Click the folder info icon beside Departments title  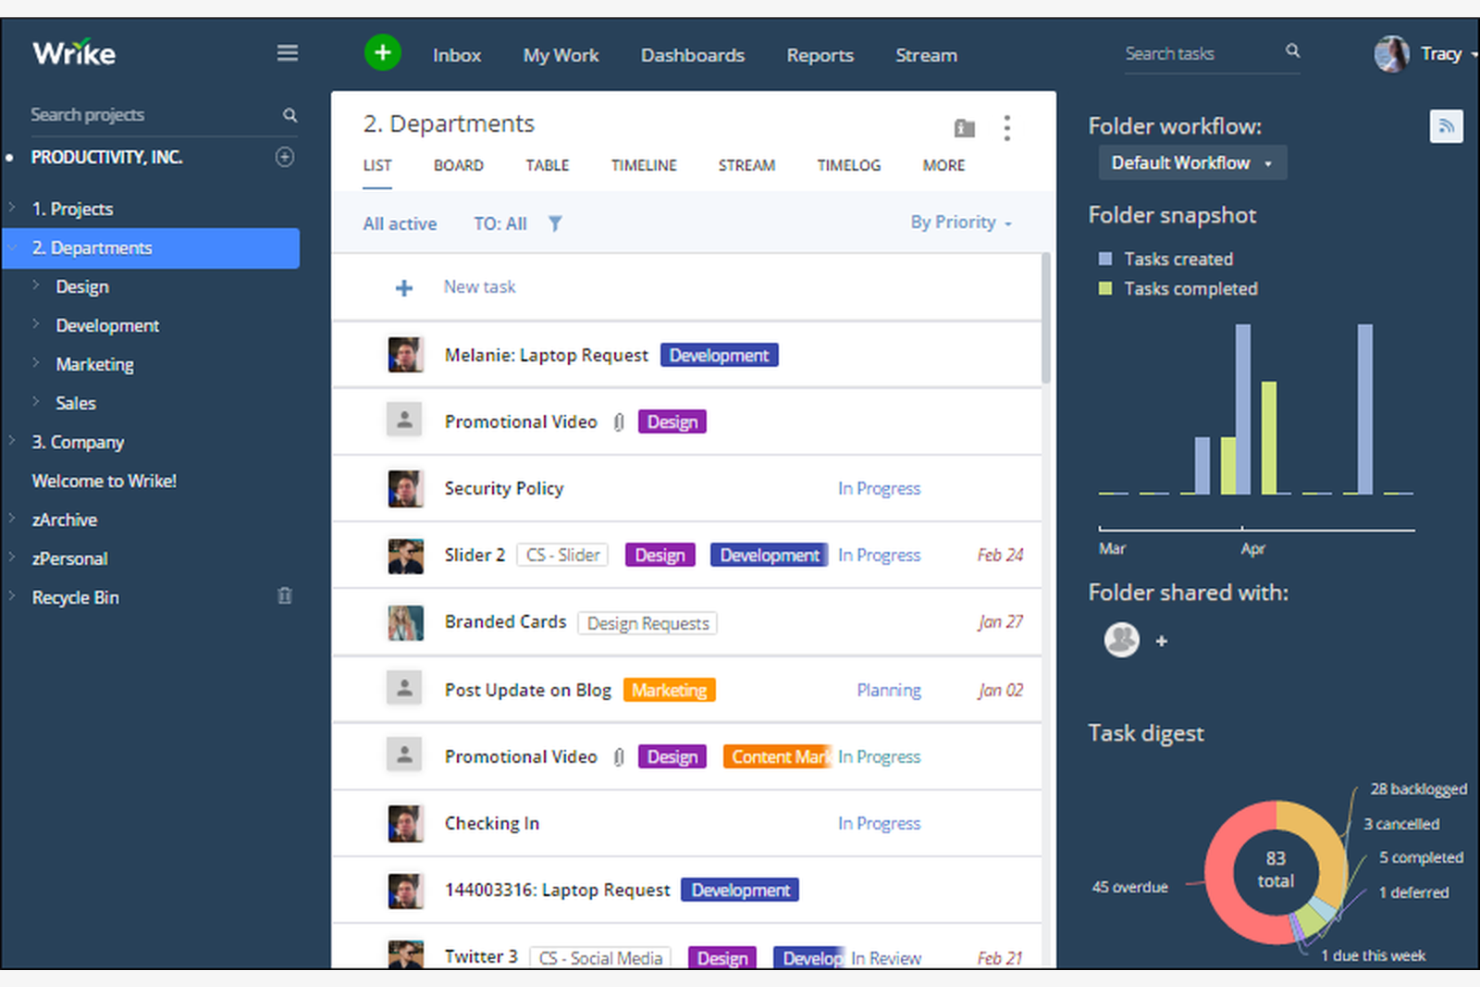click(963, 128)
